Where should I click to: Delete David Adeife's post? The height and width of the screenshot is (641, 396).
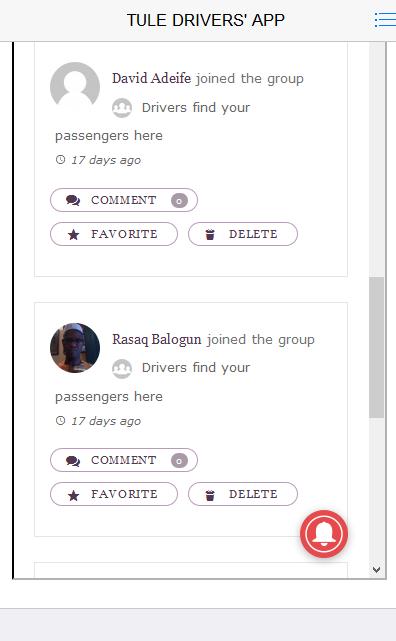coord(243,234)
